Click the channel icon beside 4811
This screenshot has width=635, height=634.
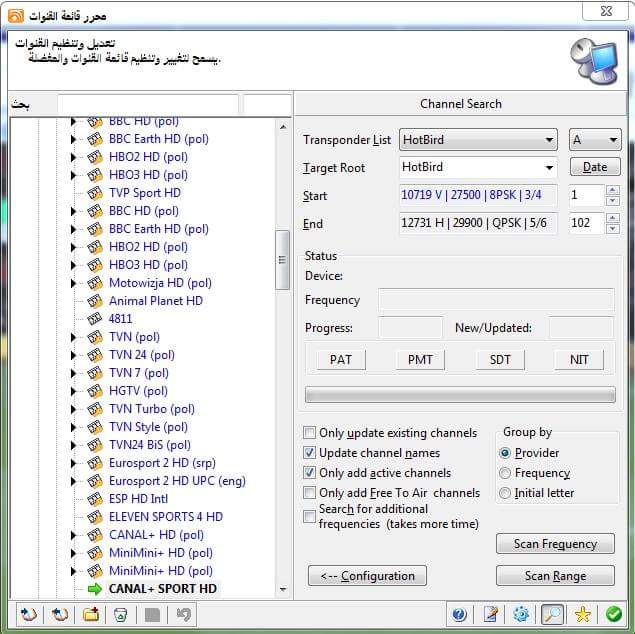(95, 319)
